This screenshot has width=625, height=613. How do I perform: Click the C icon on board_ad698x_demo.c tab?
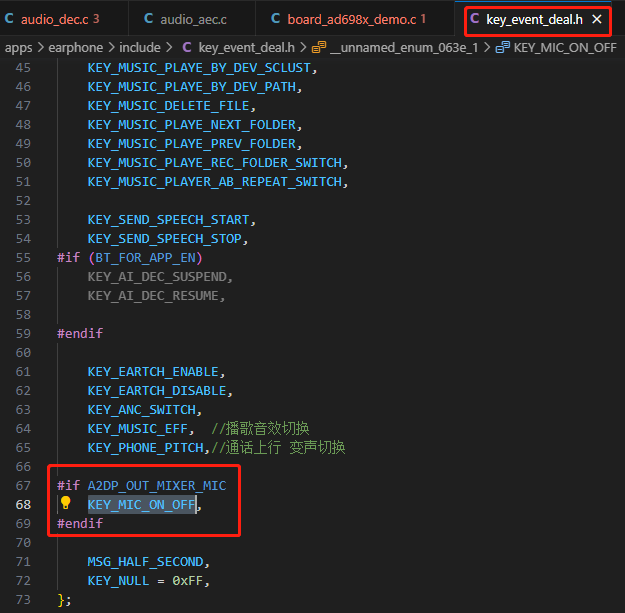pyautogui.click(x=275, y=18)
